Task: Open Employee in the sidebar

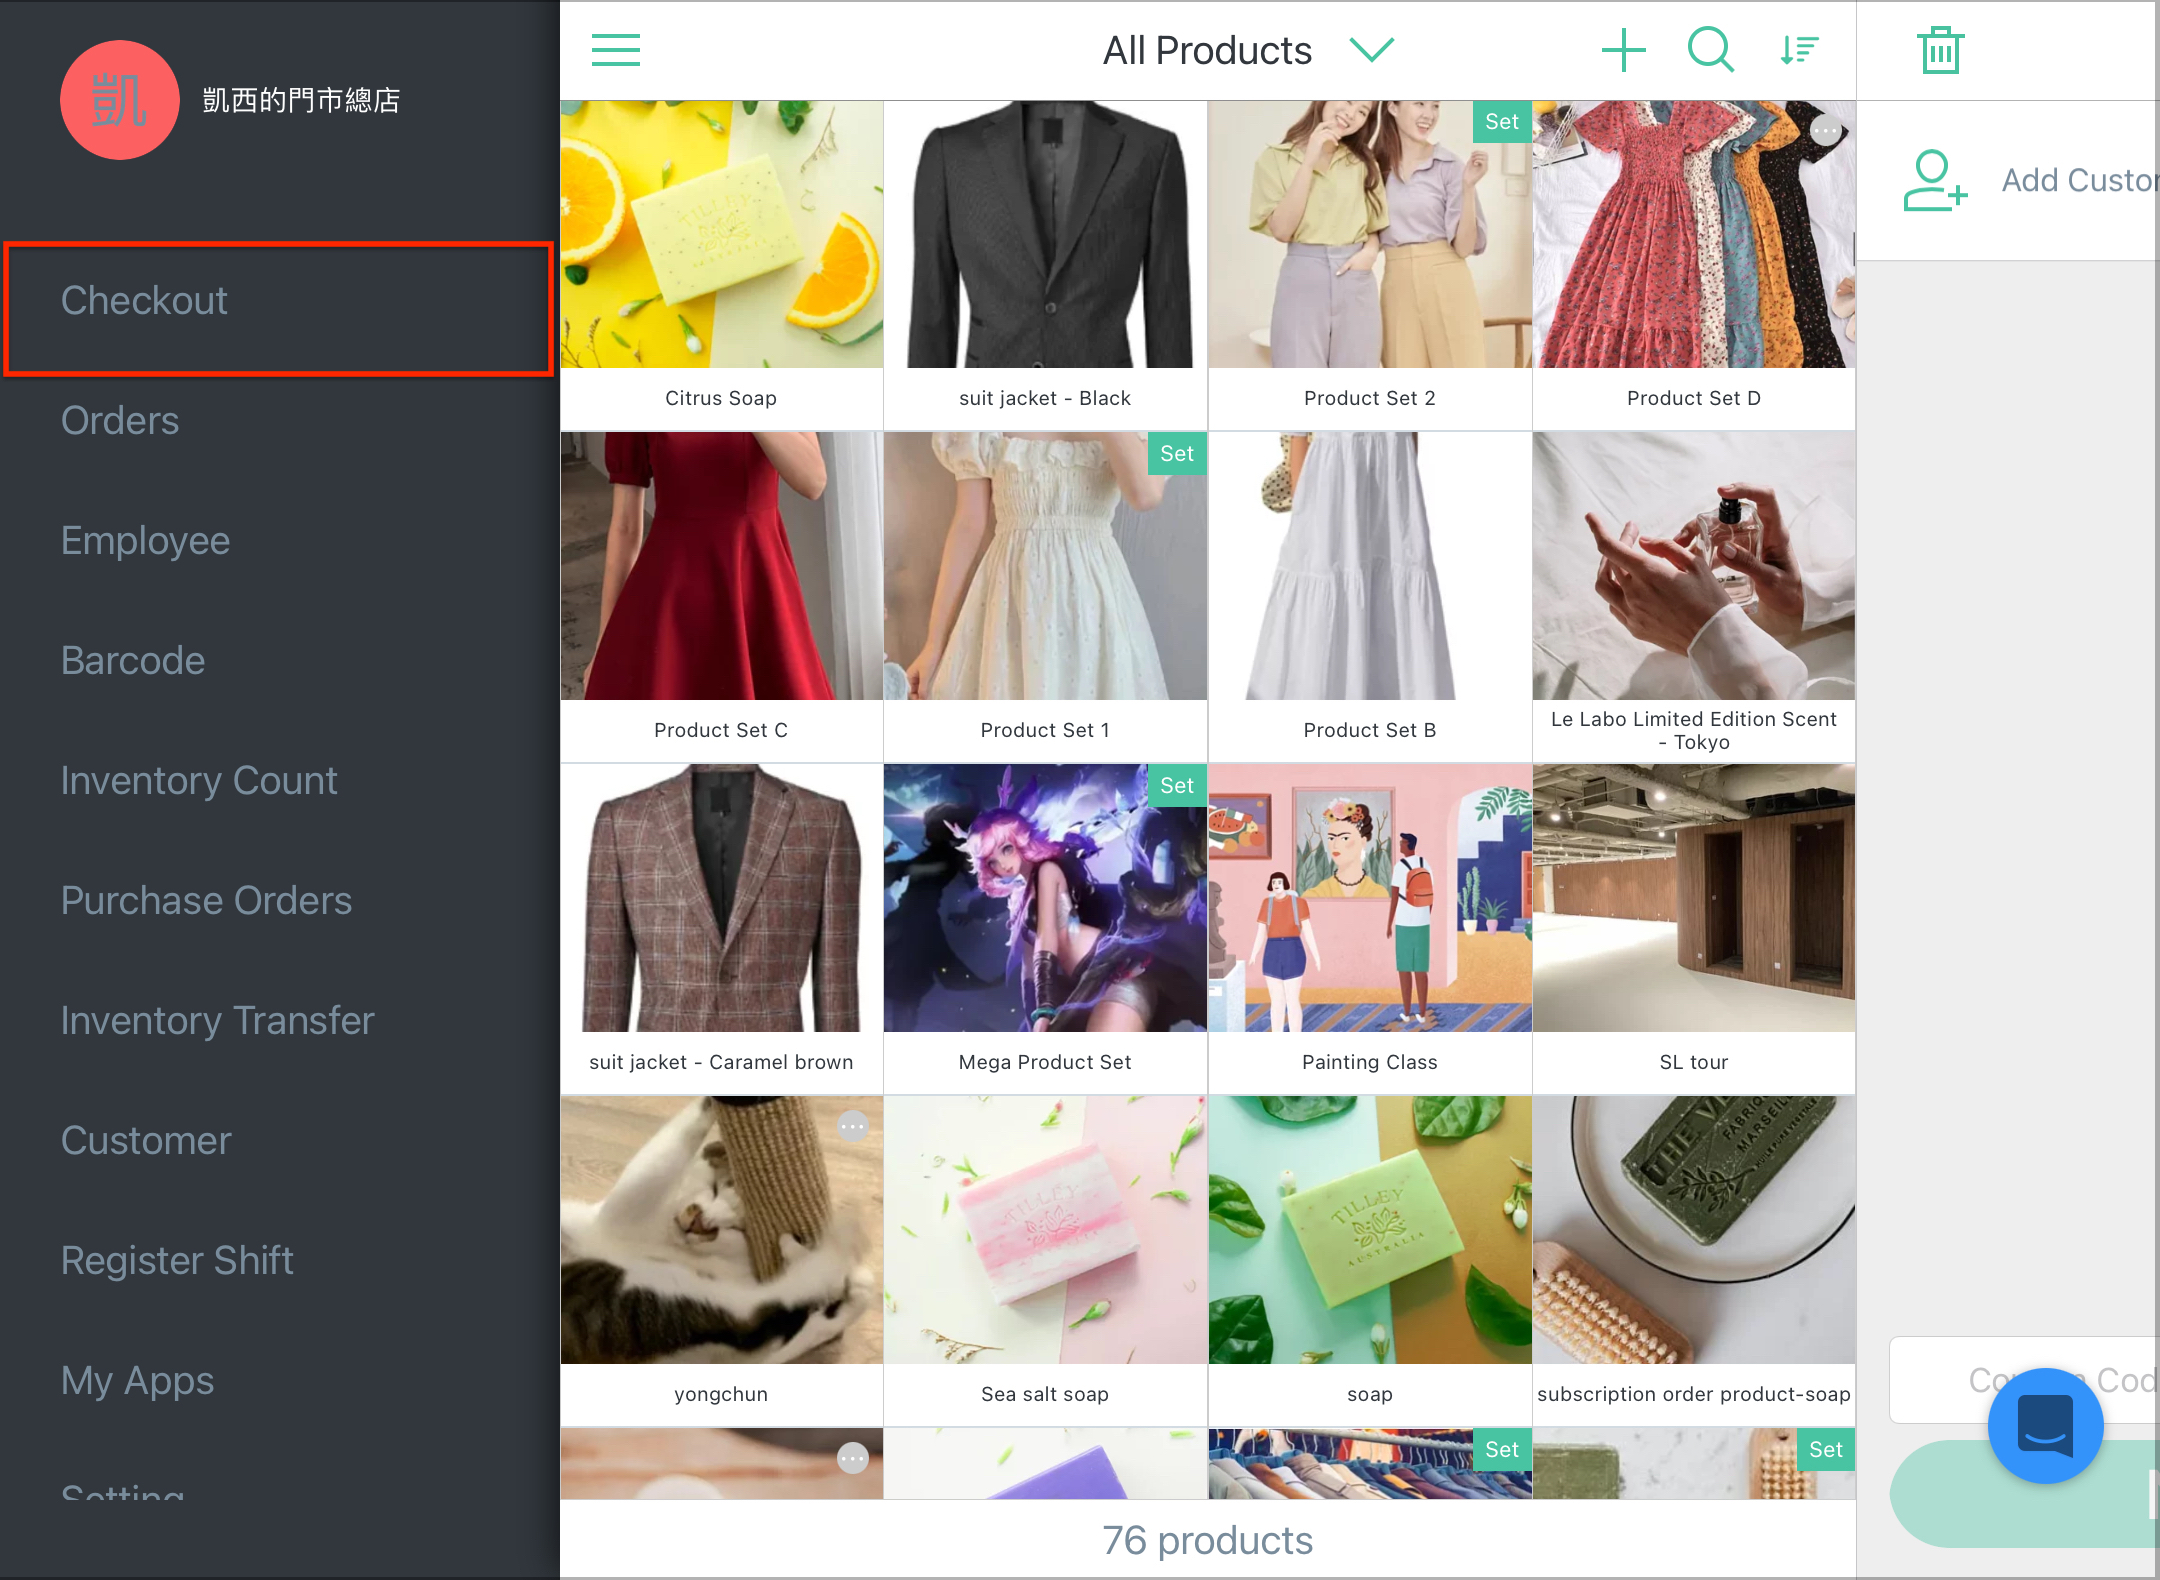Action: [x=145, y=541]
